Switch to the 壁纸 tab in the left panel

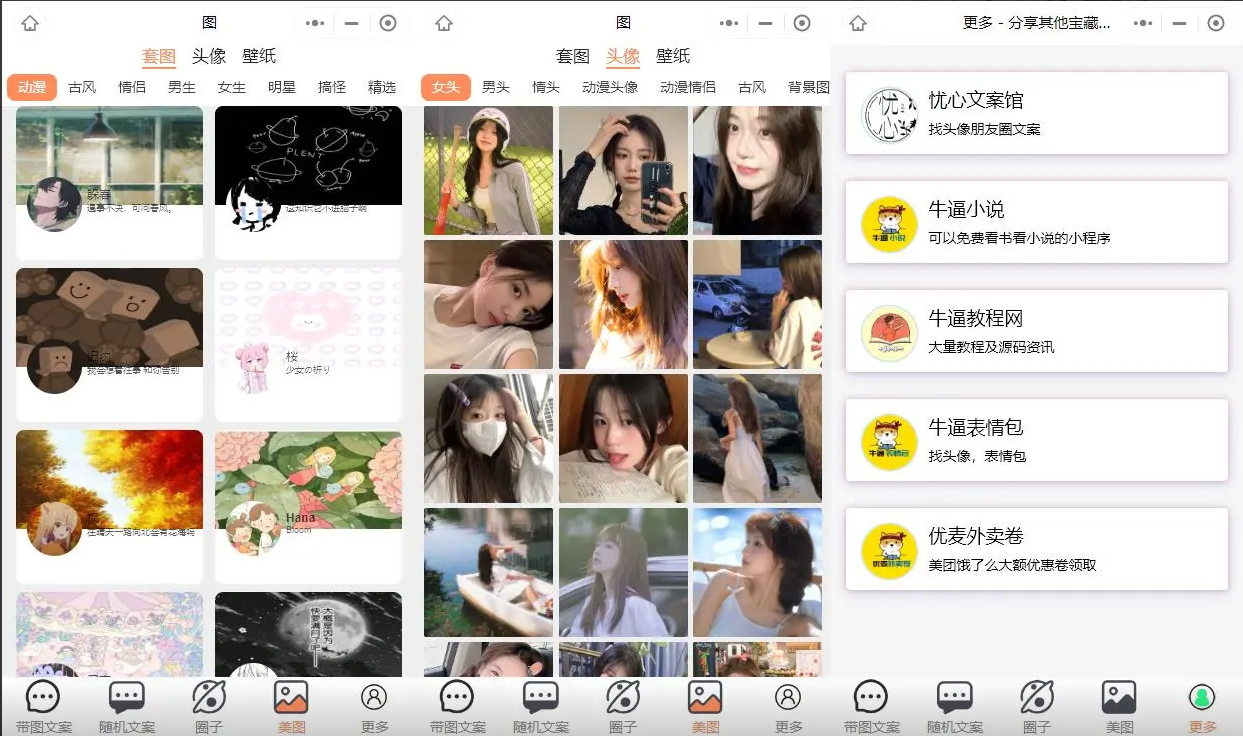tap(259, 56)
